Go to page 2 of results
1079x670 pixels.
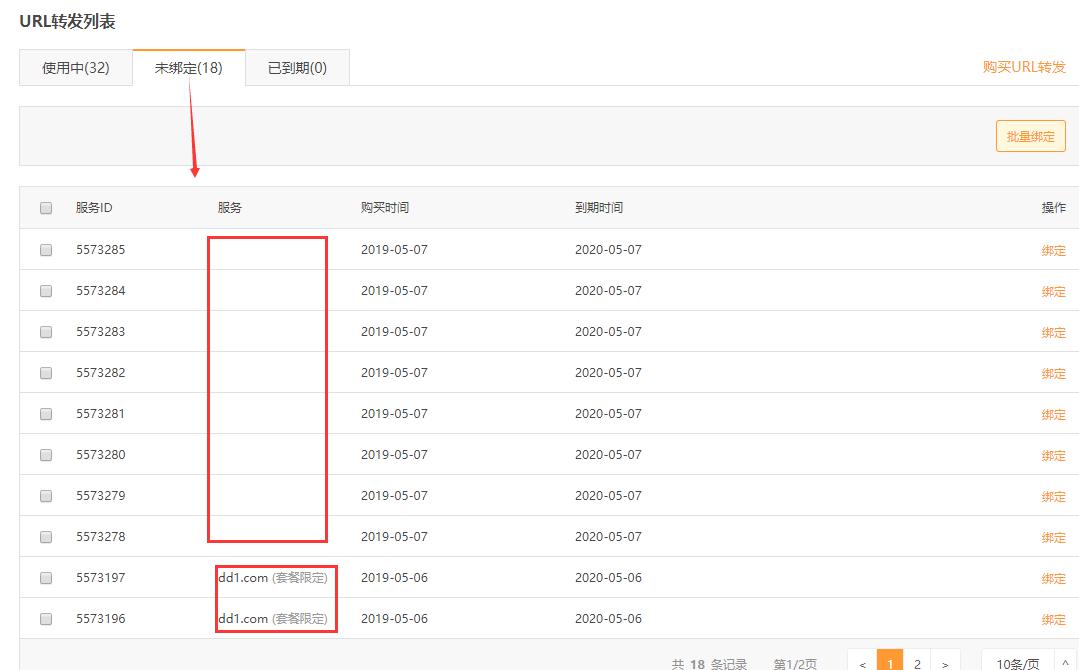click(917, 663)
